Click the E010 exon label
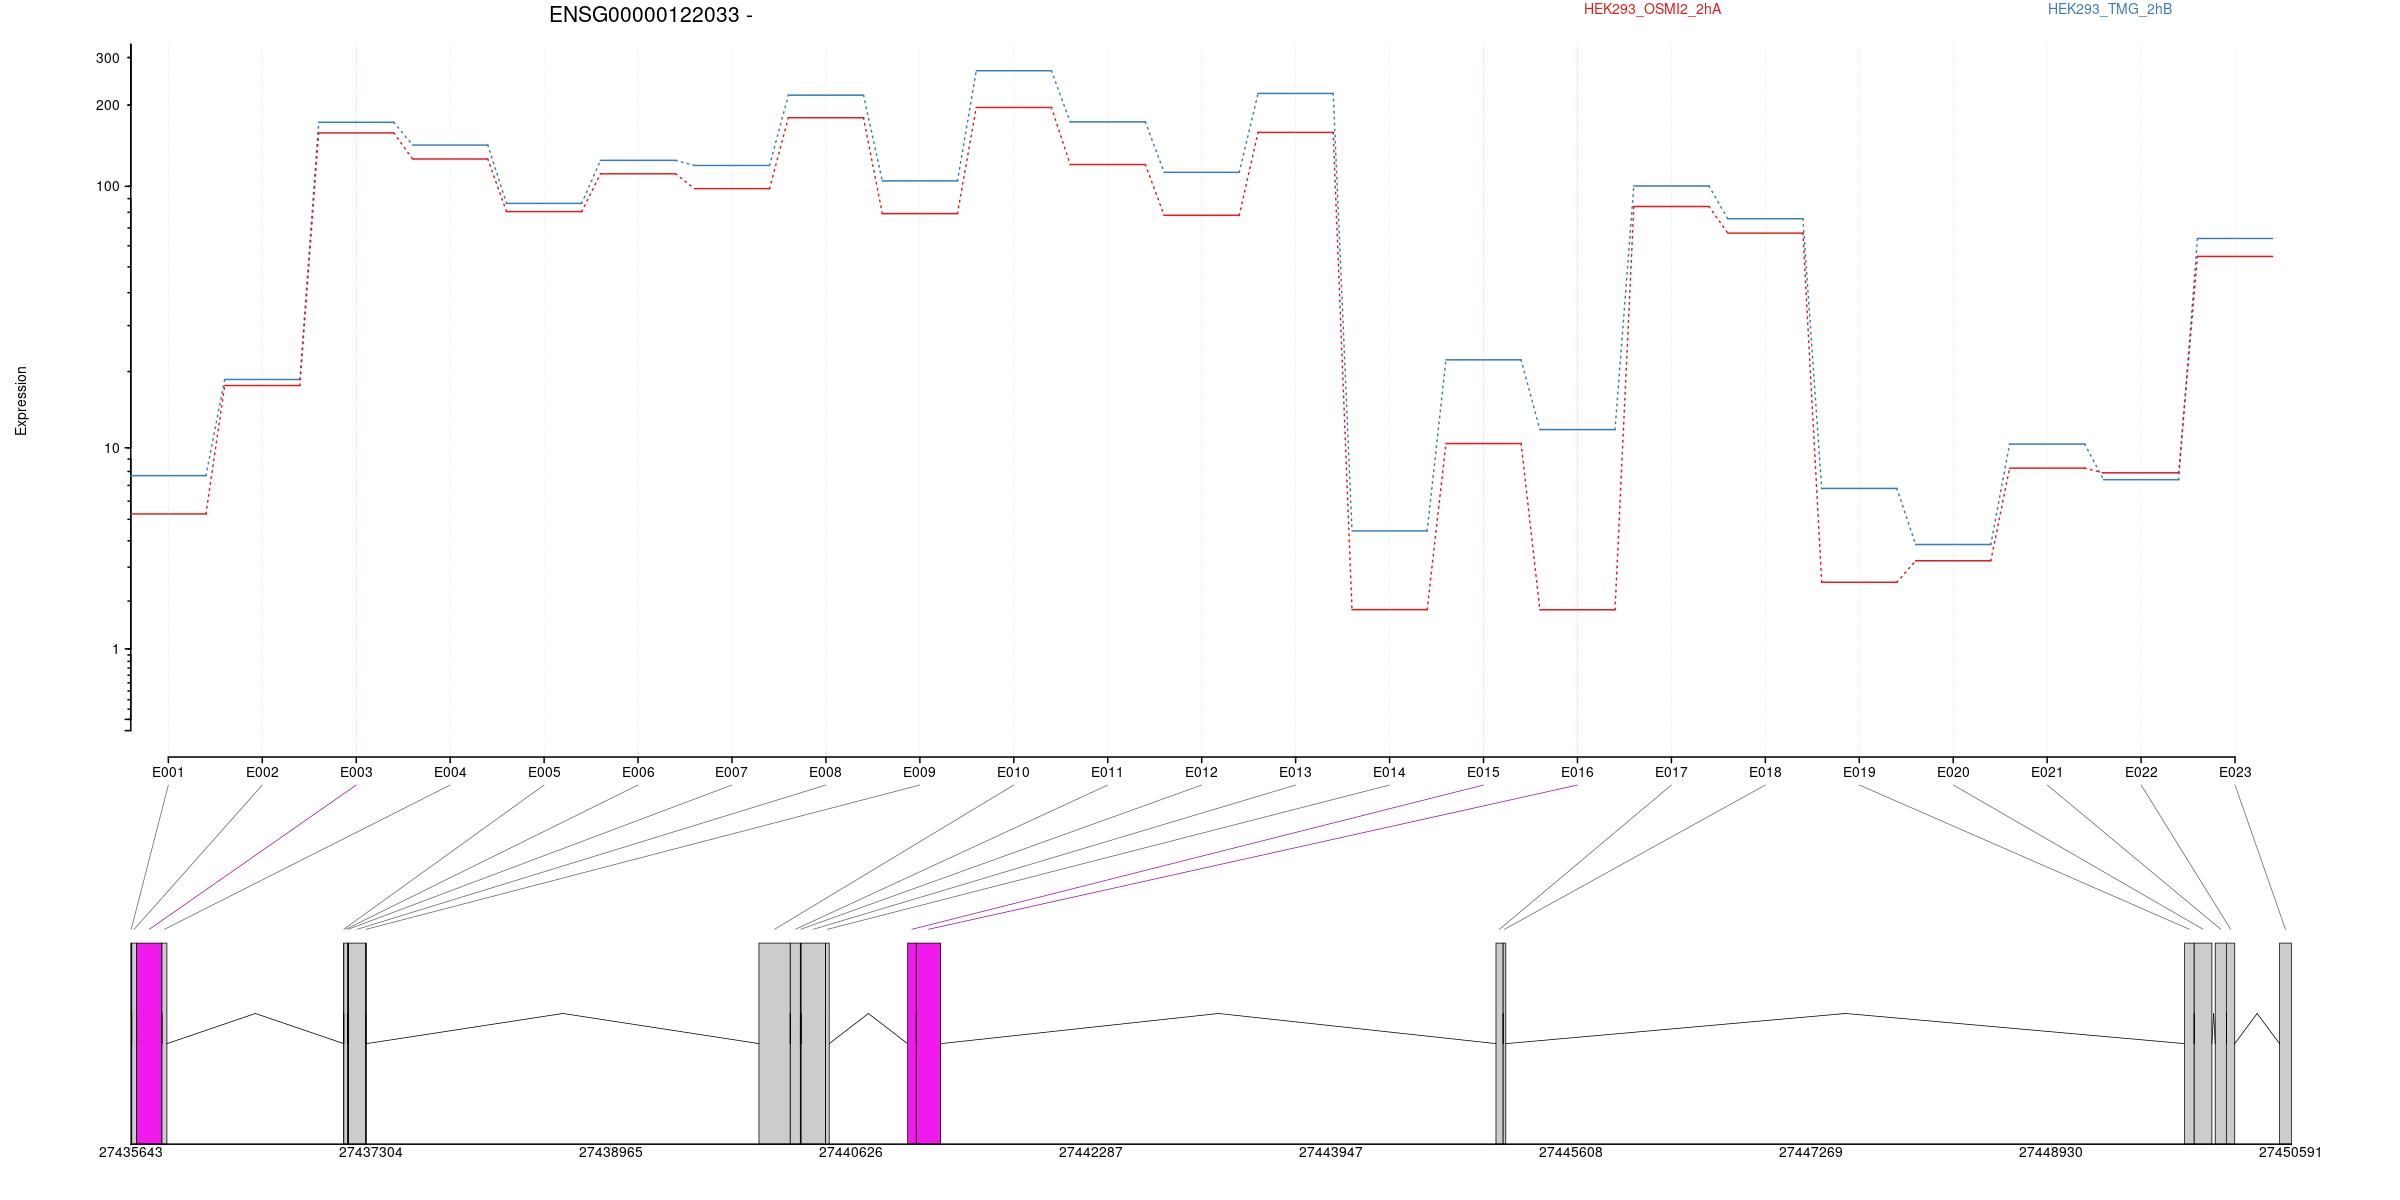The width and height of the screenshot is (2400, 1200). 1013,772
